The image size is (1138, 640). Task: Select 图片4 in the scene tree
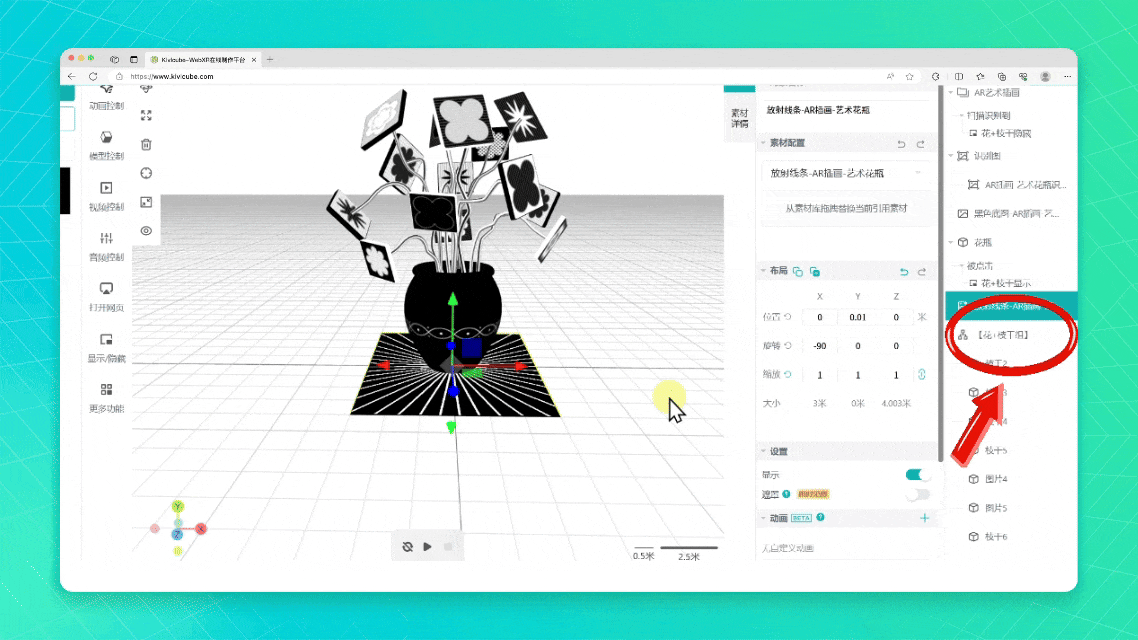point(997,479)
